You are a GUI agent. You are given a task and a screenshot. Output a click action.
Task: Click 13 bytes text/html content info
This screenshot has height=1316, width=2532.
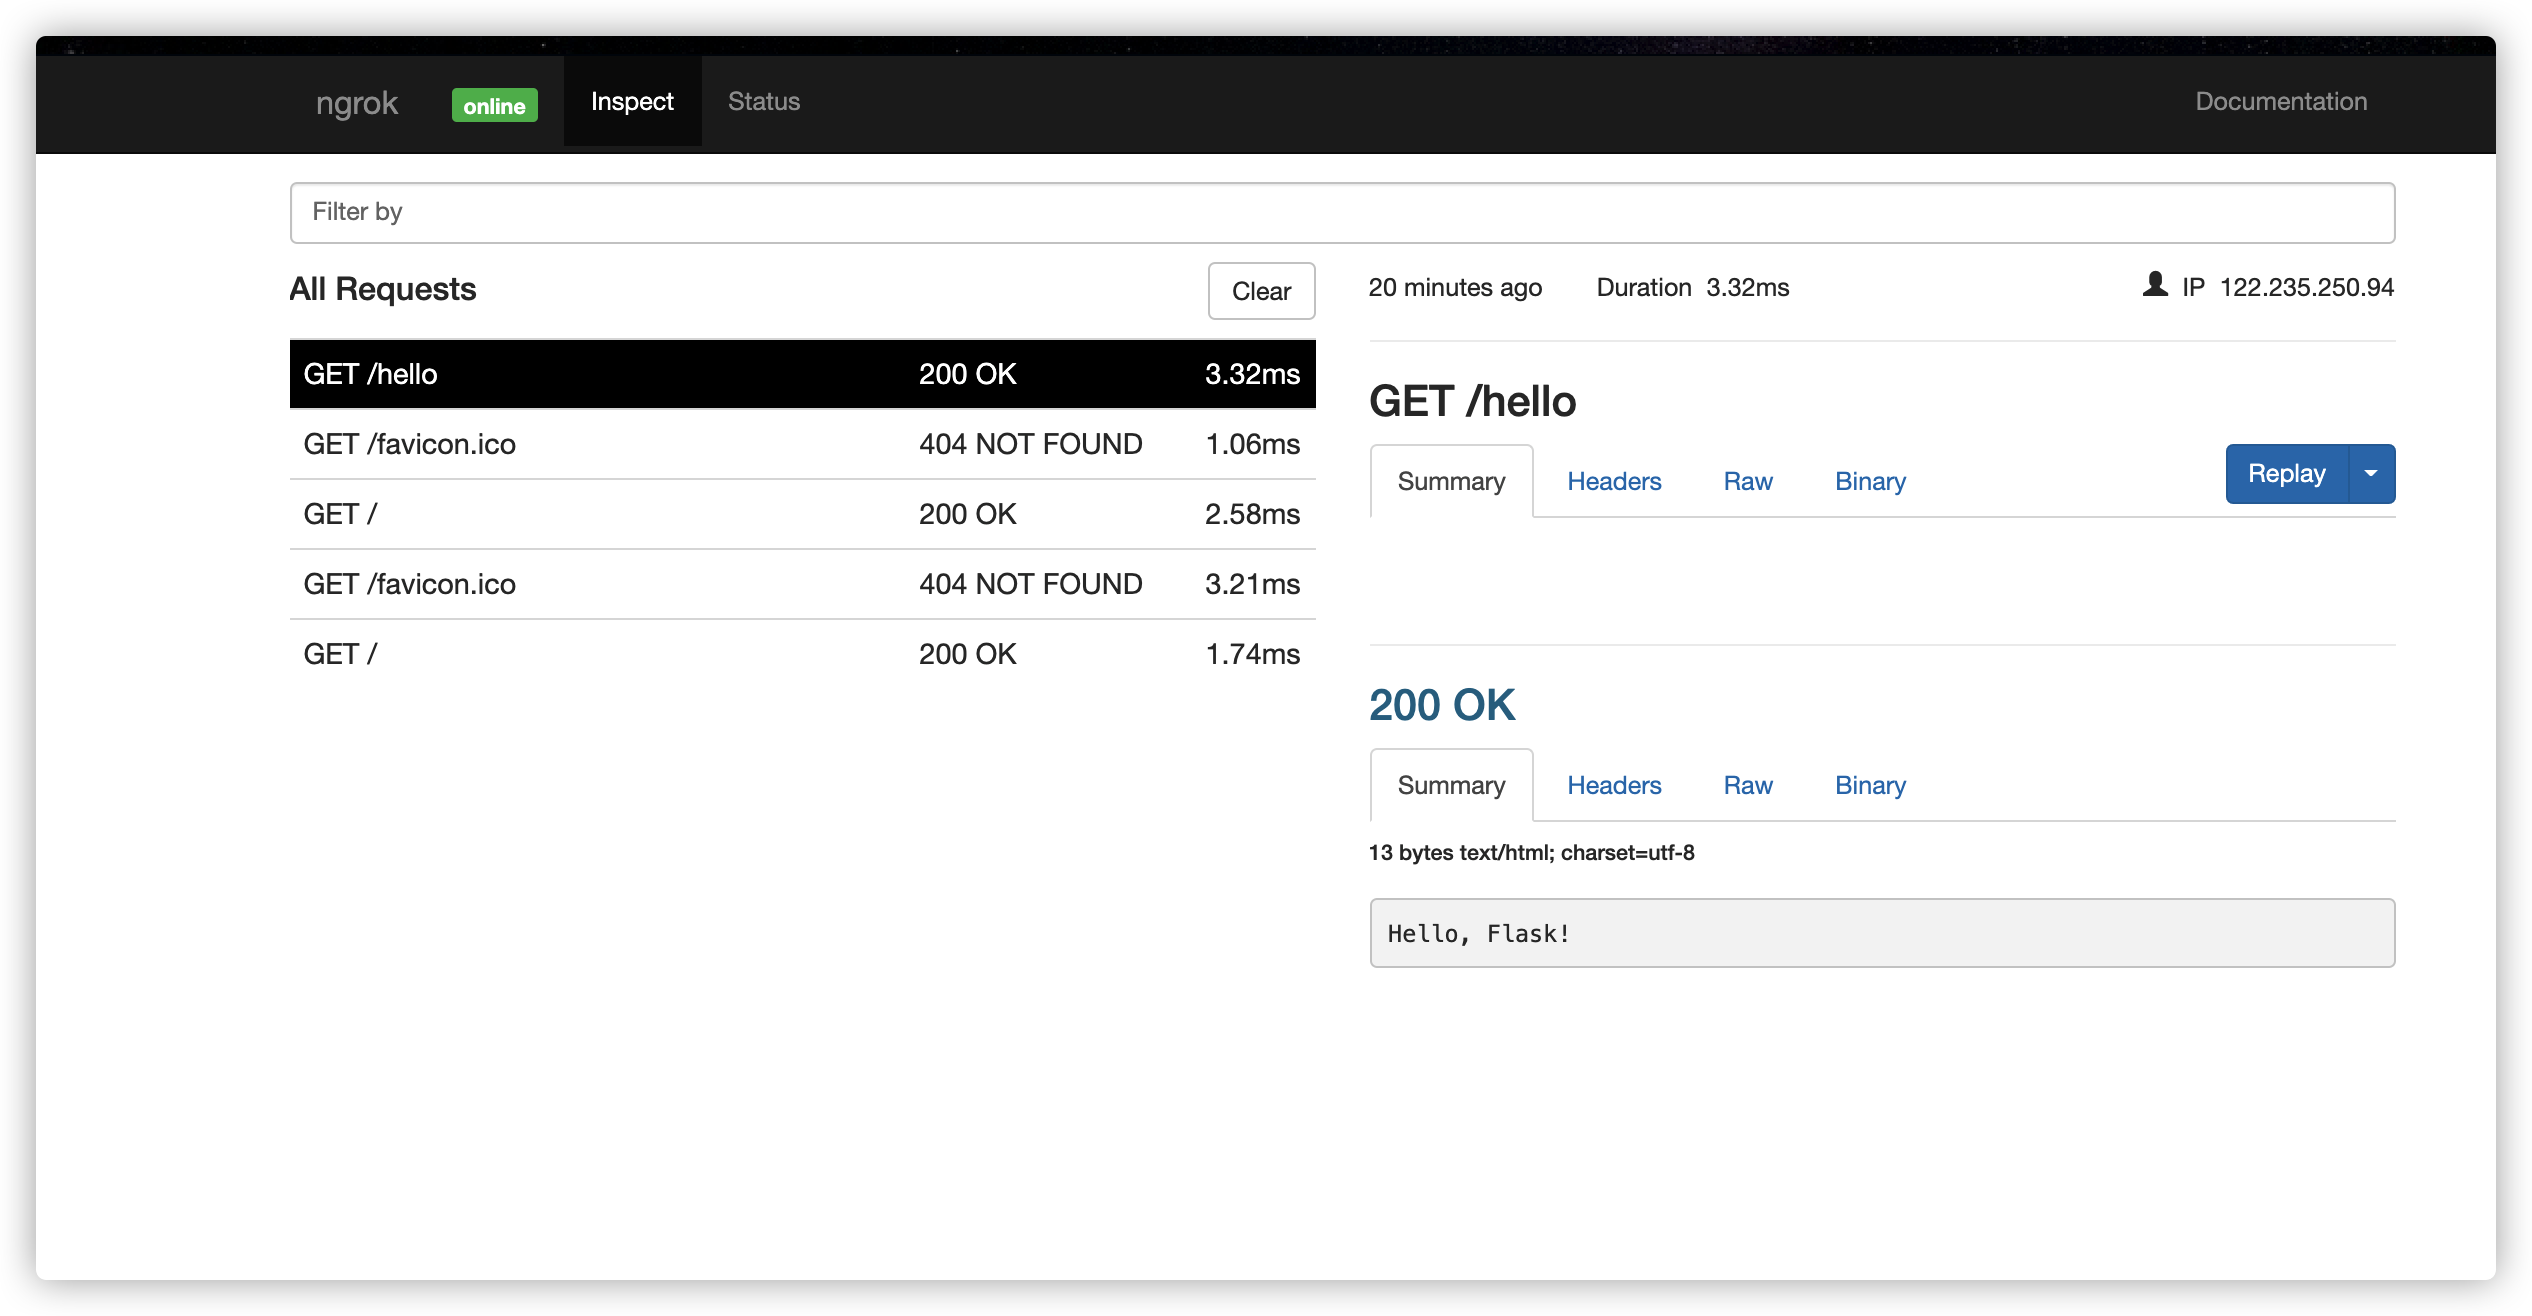(1531, 853)
